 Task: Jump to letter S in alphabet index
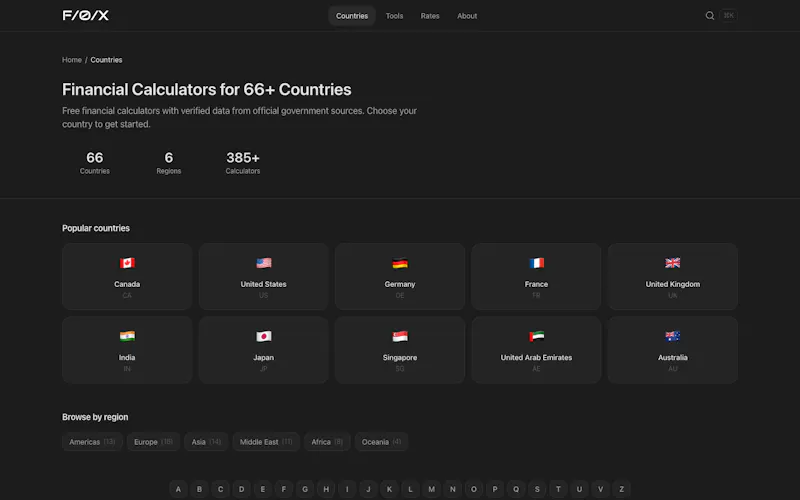537,489
